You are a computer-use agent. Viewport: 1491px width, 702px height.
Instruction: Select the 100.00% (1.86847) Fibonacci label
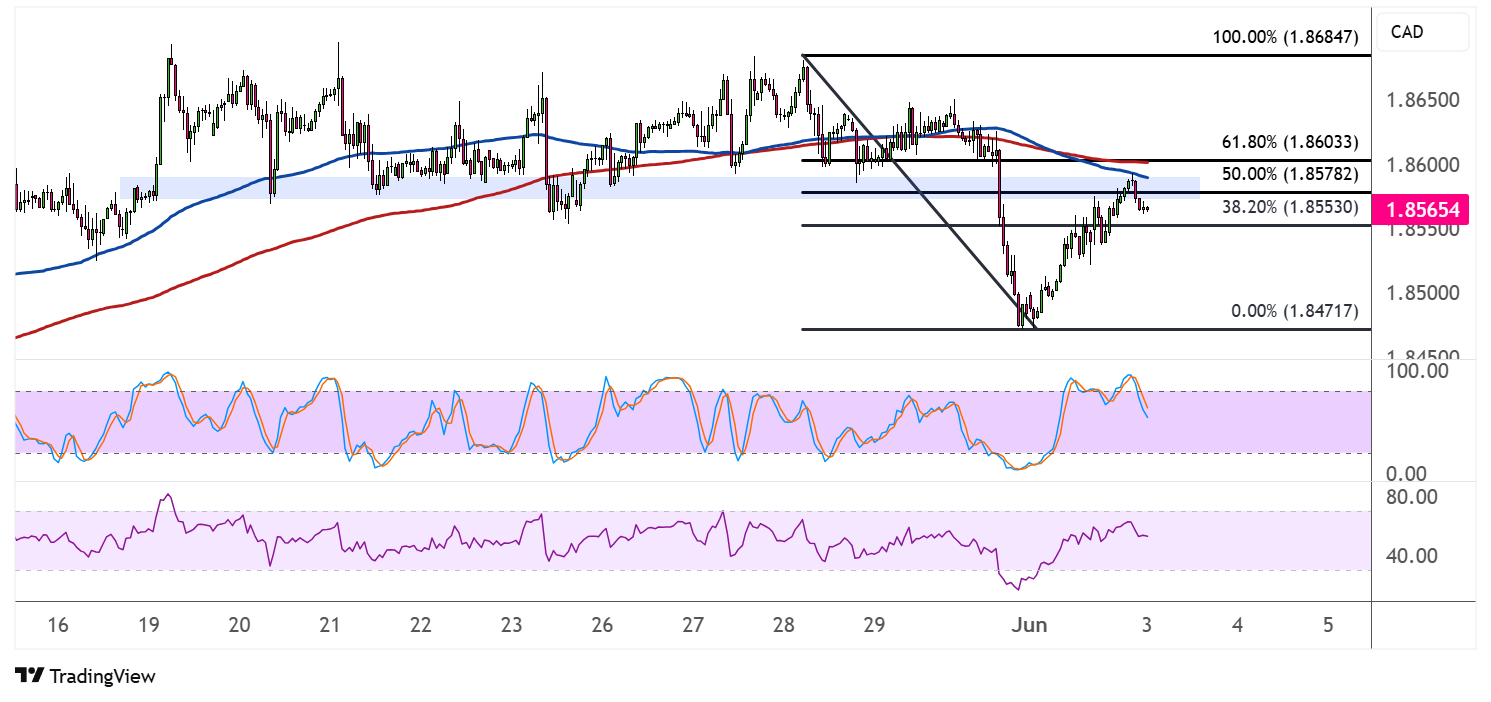1285,37
